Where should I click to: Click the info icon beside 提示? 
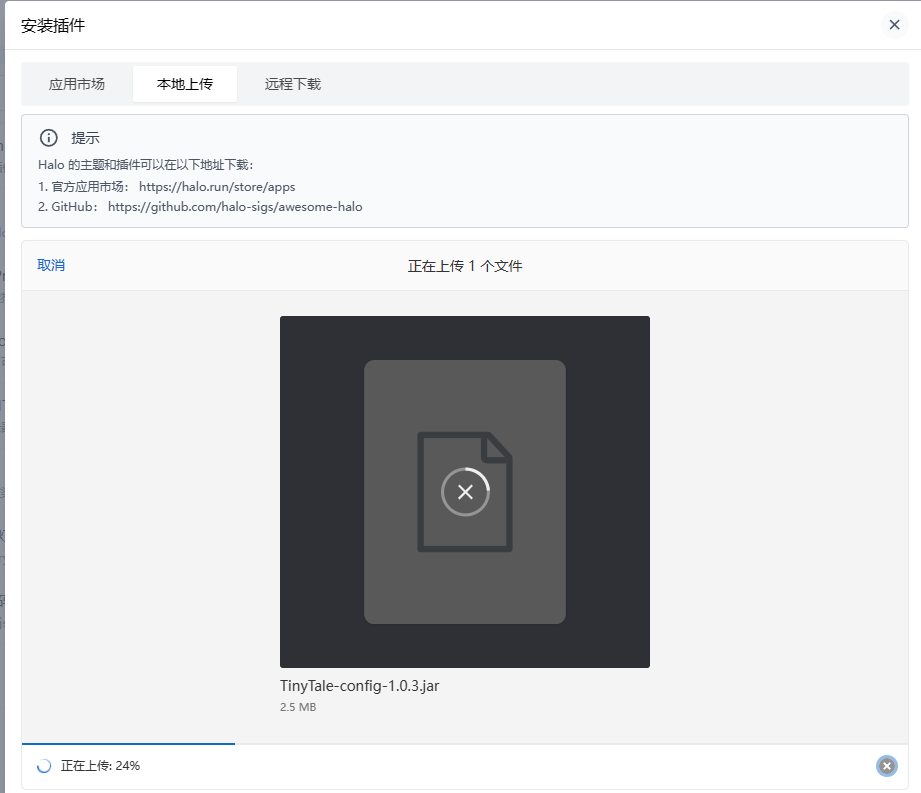49,137
